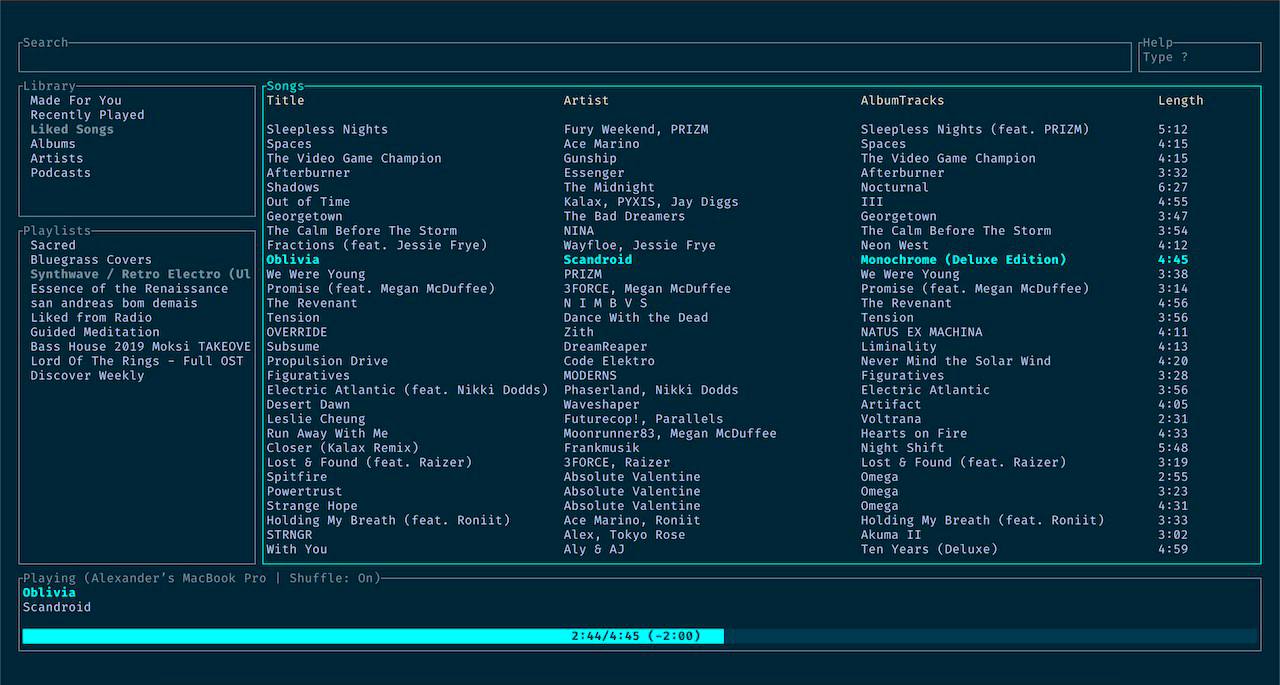Select Essence of the Renaissance playlist
This screenshot has width=1280, height=685.
pyautogui.click(x=129, y=289)
